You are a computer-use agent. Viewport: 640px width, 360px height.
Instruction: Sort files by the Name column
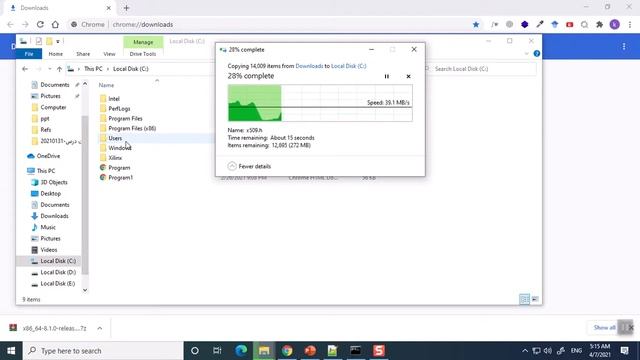[x=106, y=85]
